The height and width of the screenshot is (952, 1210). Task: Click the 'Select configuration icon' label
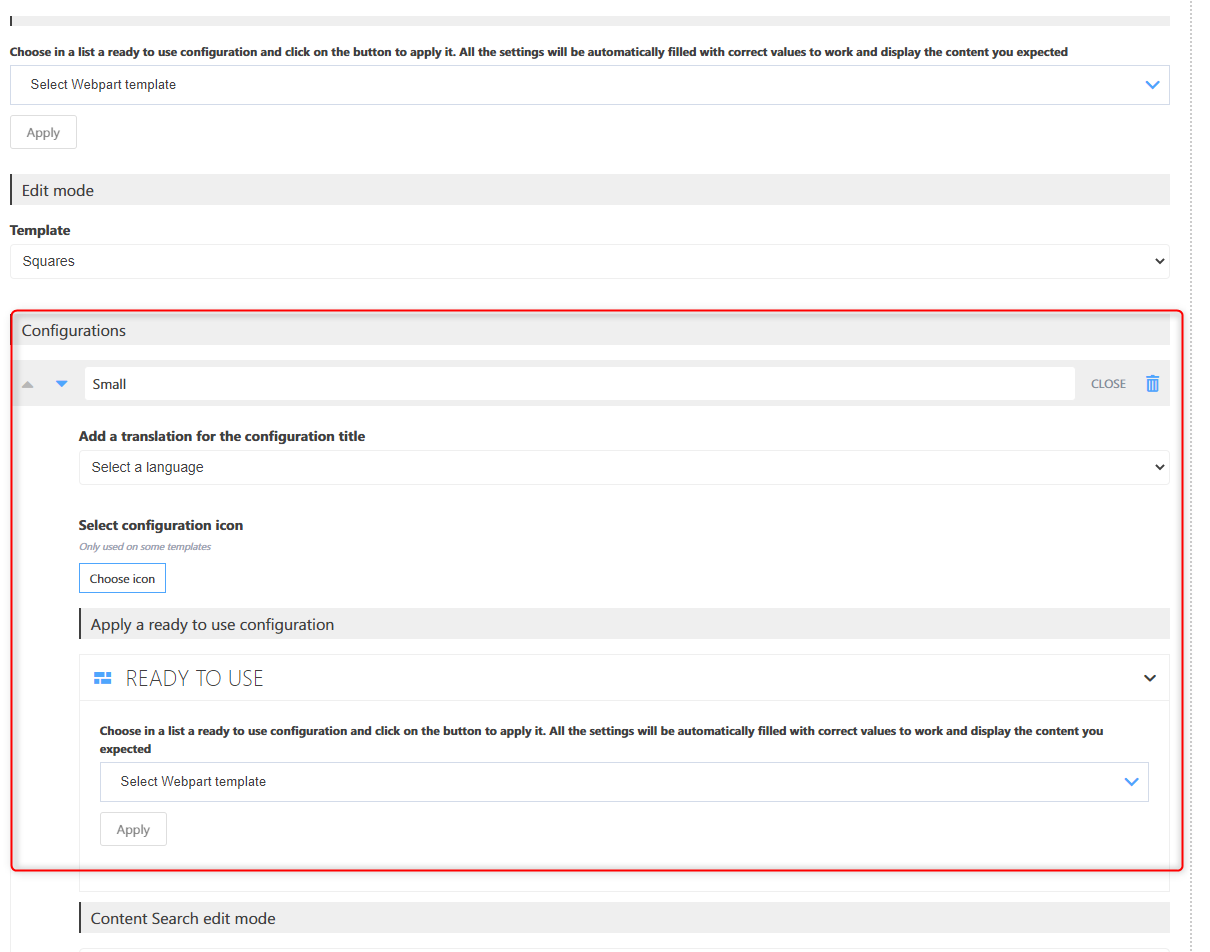click(161, 525)
